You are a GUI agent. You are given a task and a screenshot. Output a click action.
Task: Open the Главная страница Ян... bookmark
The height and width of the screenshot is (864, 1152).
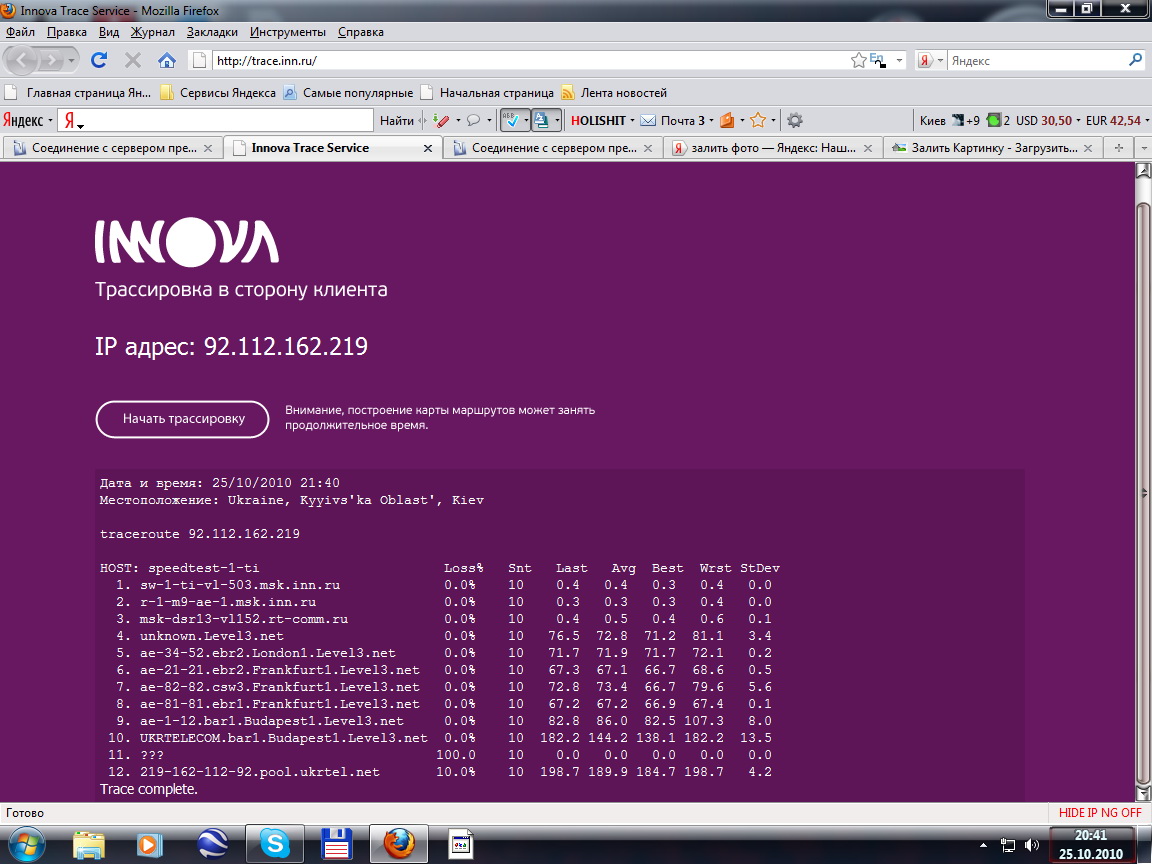tap(78, 93)
